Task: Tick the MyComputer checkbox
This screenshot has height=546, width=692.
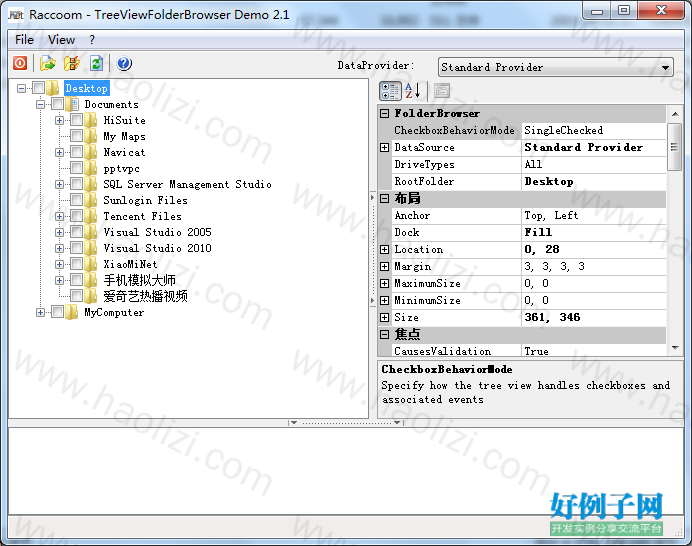Action: point(57,312)
